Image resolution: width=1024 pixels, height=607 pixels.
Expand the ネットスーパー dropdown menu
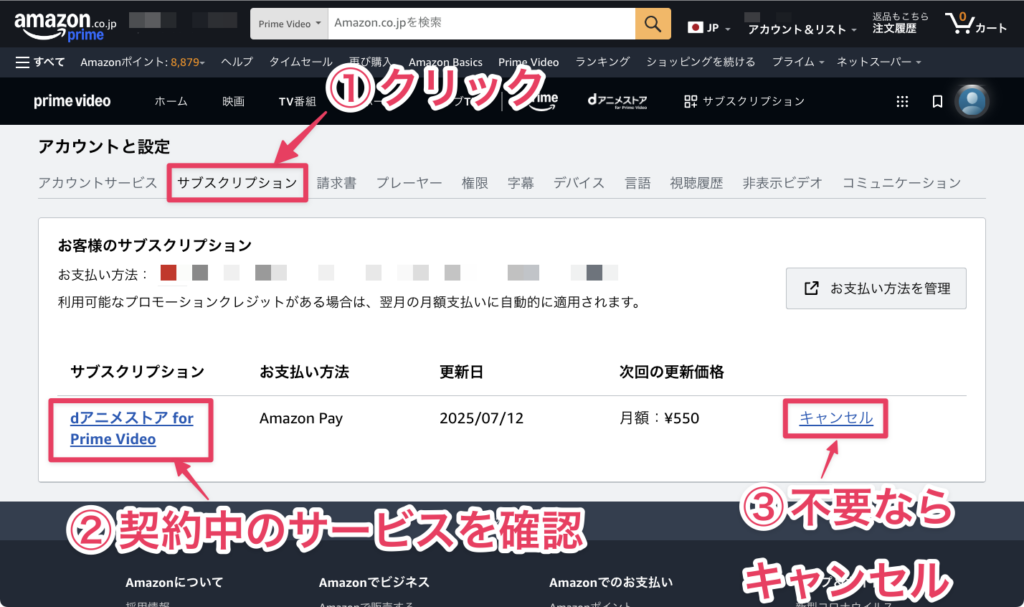click(x=879, y=62)
